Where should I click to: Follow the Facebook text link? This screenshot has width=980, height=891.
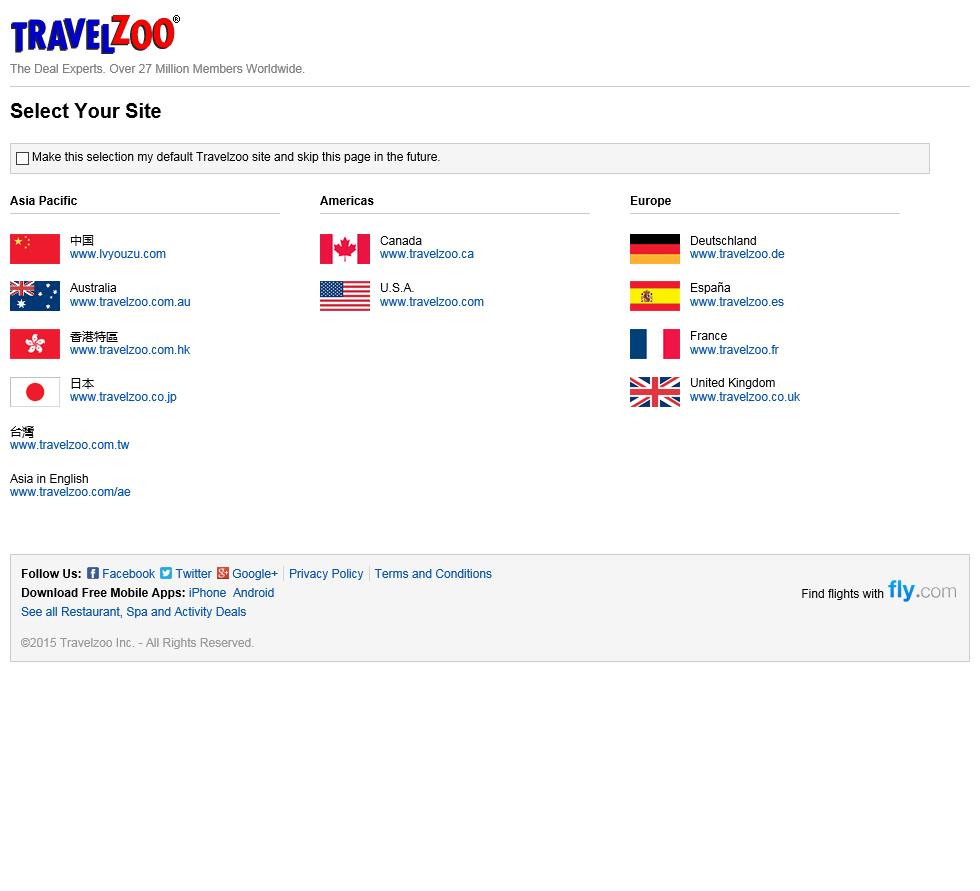(x=128, y=574)
